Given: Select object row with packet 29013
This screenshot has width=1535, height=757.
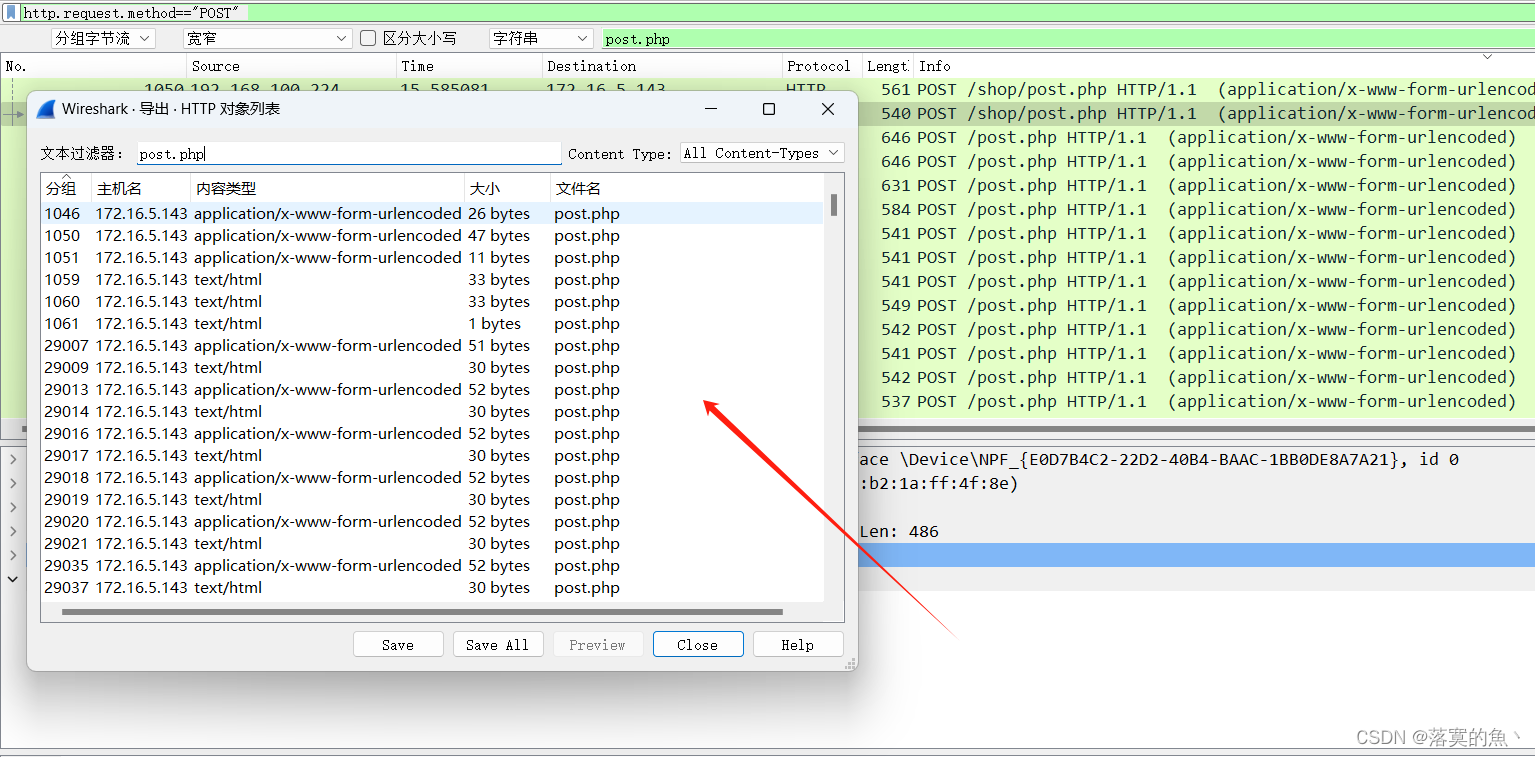Looking at the screenshot, I should 432,390.
